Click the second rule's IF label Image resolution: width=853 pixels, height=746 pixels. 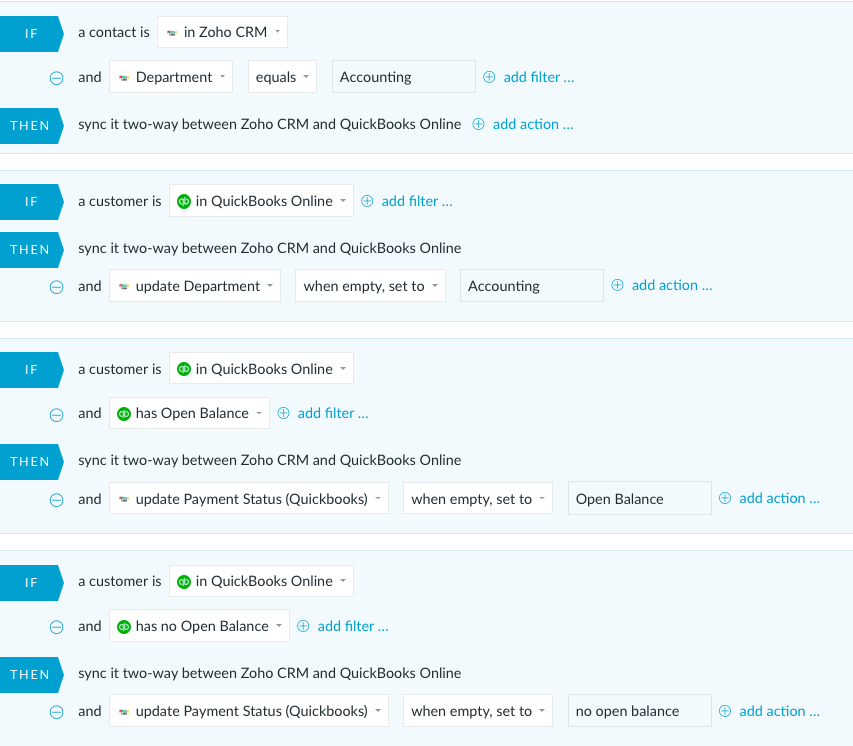click(x=31, y=202)
